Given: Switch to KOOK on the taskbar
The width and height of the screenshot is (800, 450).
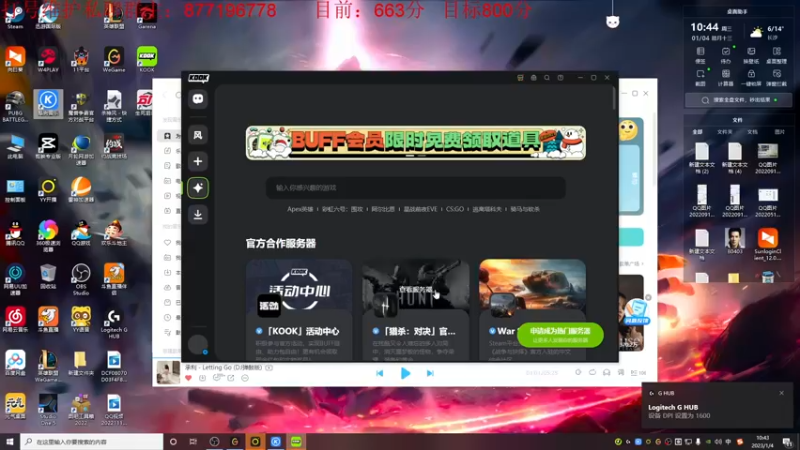Looking at the screenshot, I should (296, 441).
